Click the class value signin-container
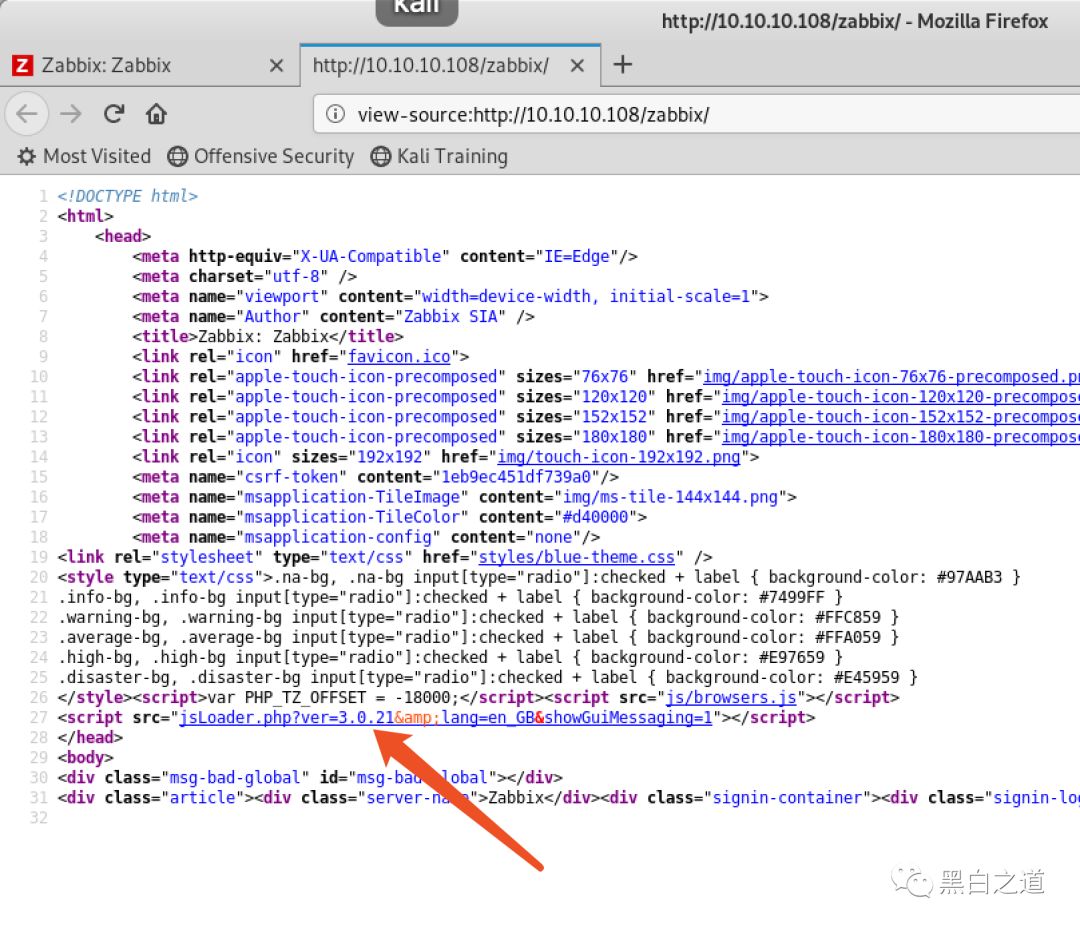The width and height of the screenshot is (1080, 929). coord(787,797)
